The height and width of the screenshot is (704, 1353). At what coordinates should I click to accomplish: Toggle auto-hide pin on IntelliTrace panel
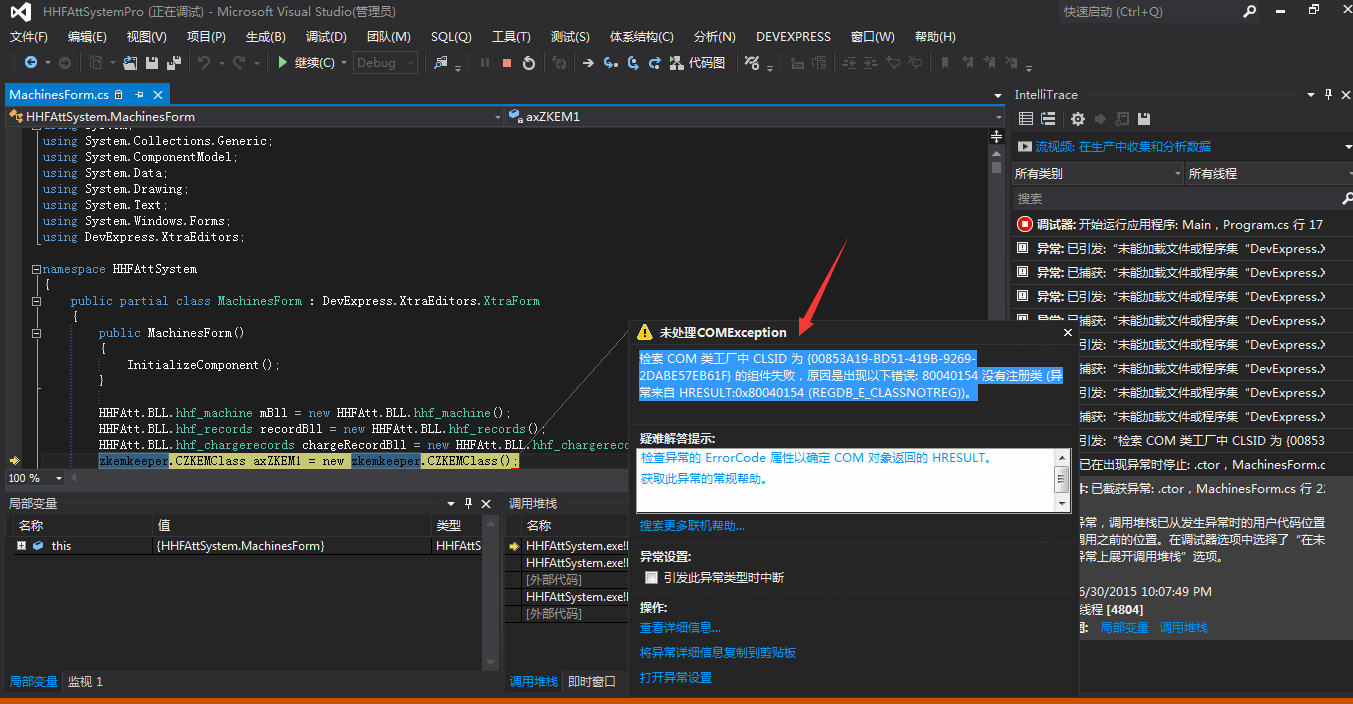click(1328, 94)
